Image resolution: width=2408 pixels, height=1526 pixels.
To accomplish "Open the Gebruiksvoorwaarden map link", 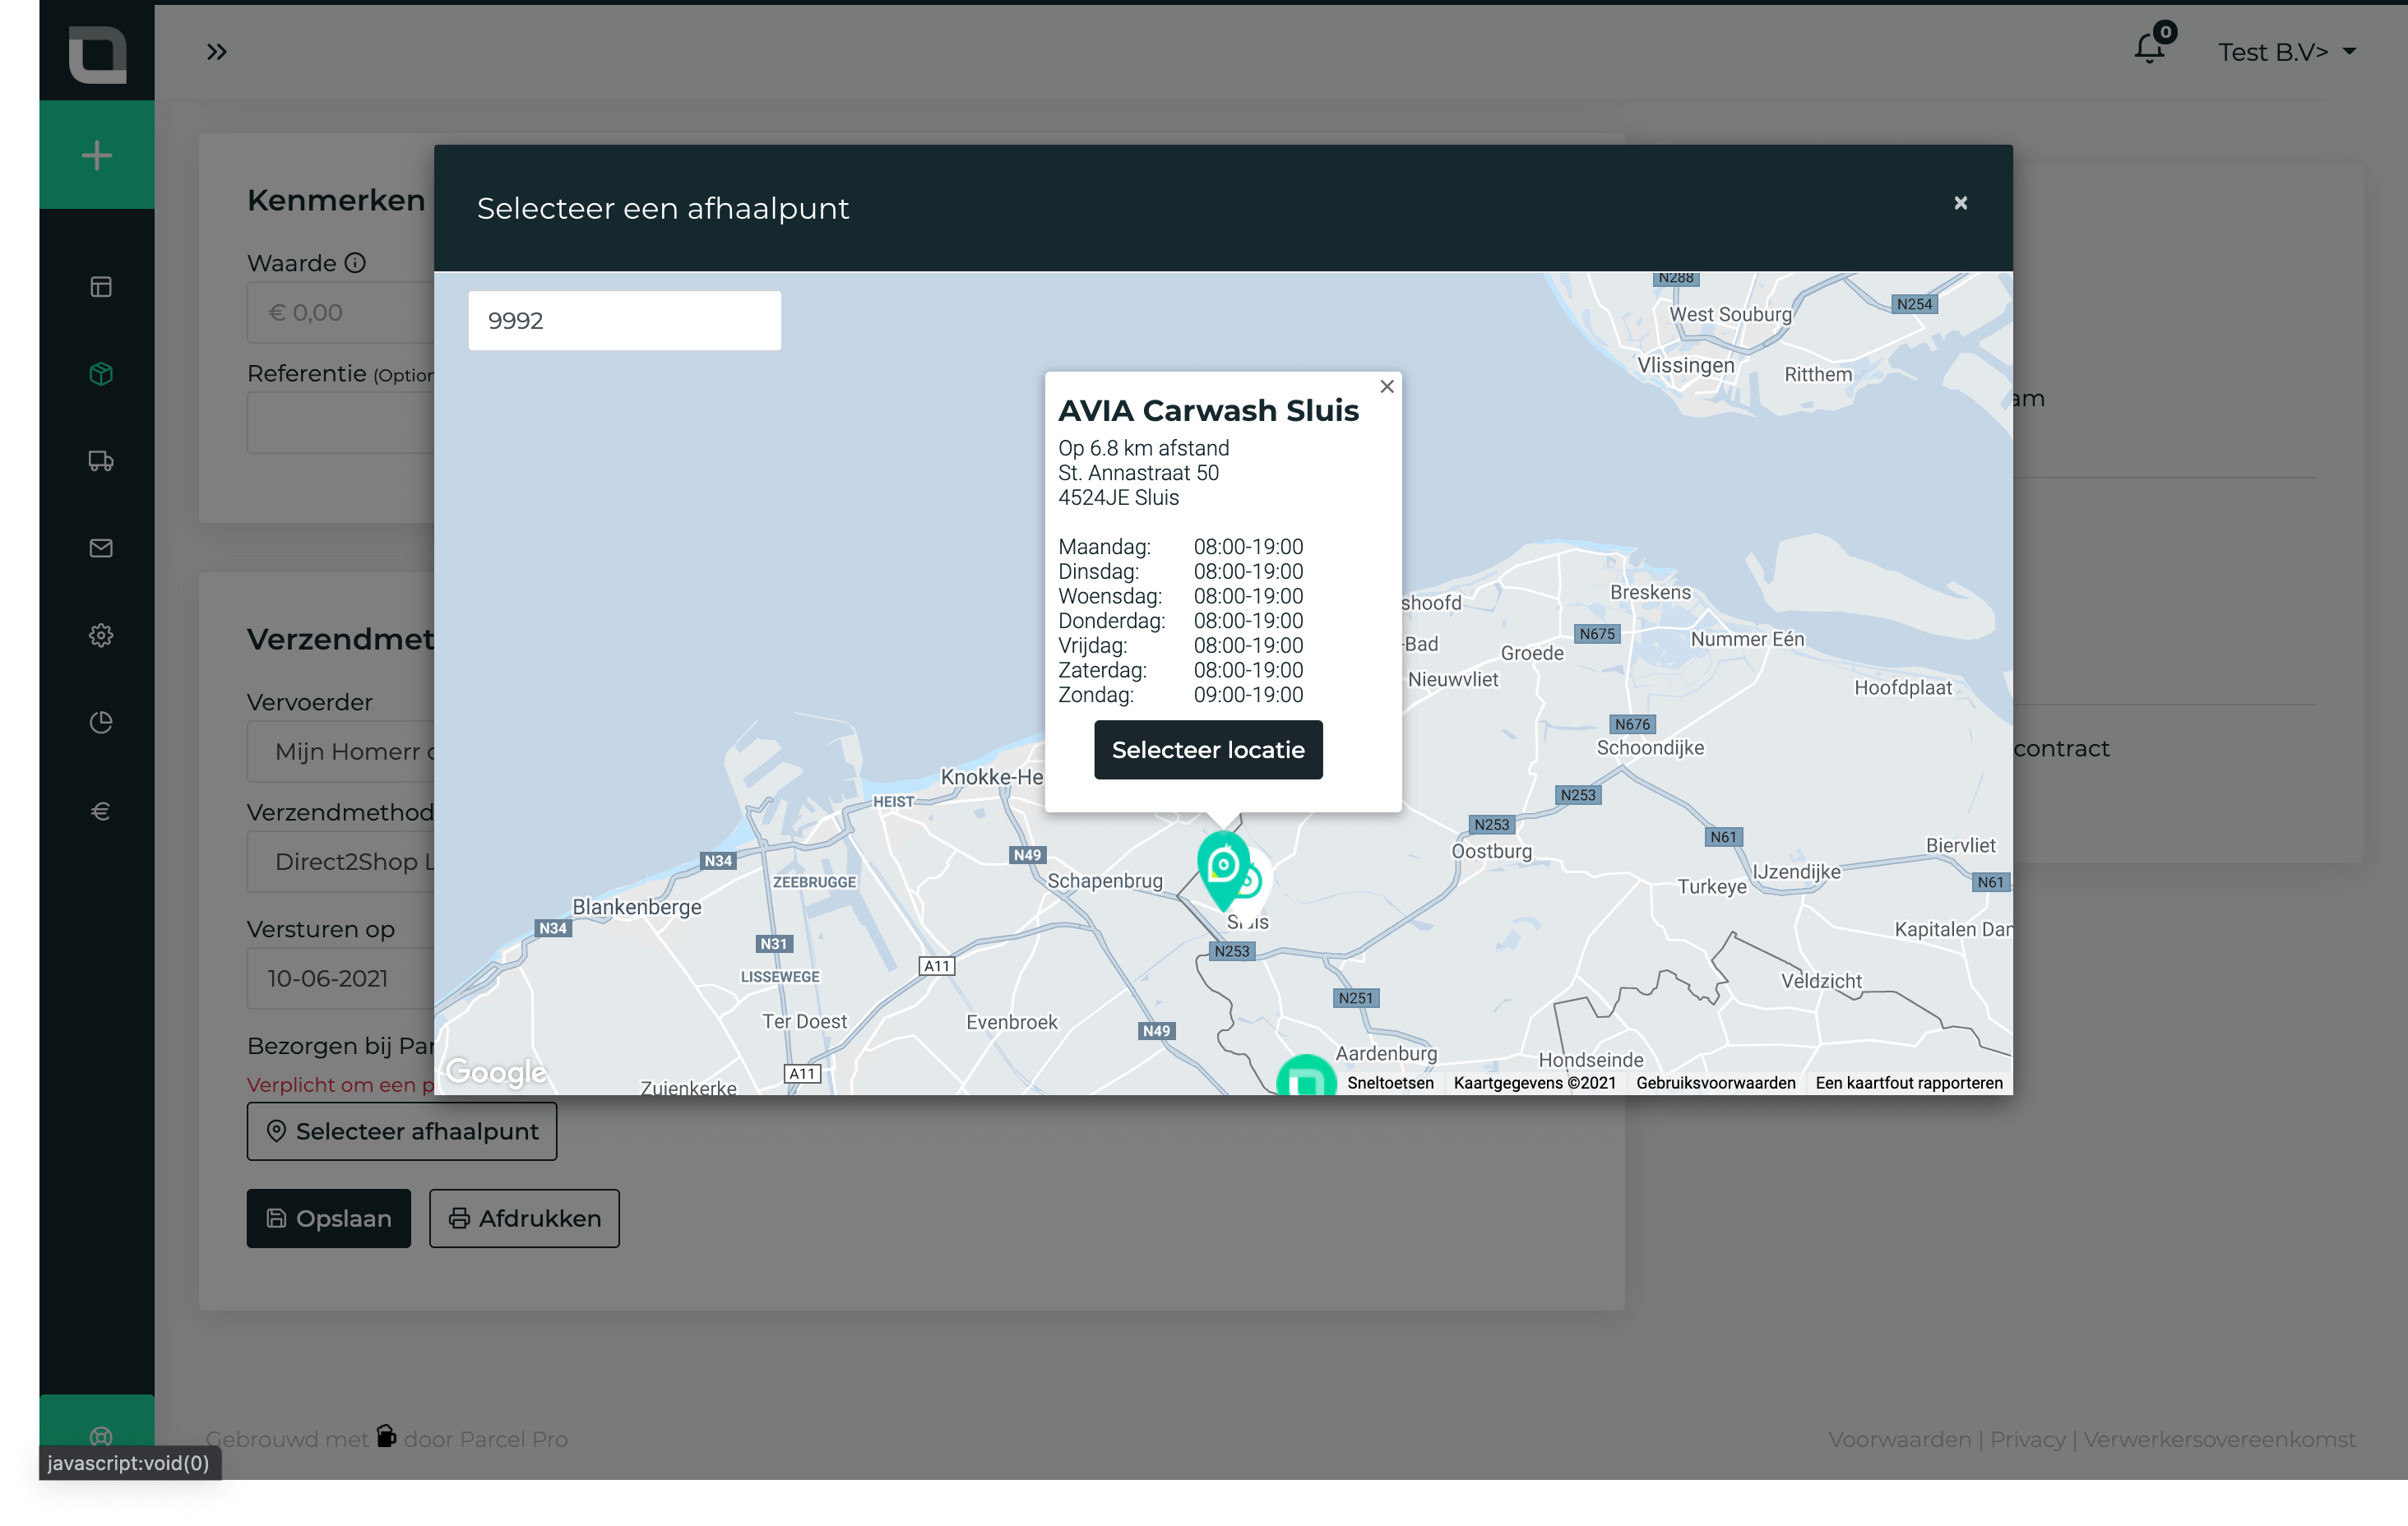I will pos(1715,1083).
